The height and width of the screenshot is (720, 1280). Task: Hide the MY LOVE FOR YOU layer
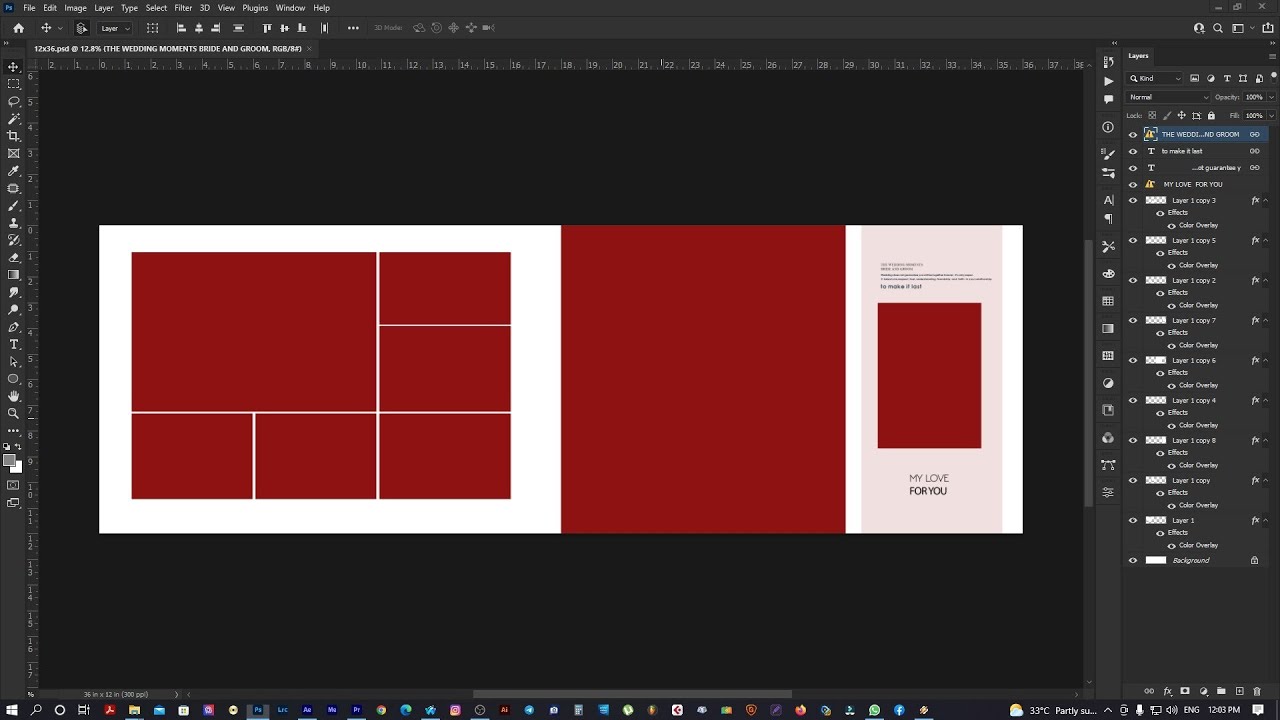1133,184
